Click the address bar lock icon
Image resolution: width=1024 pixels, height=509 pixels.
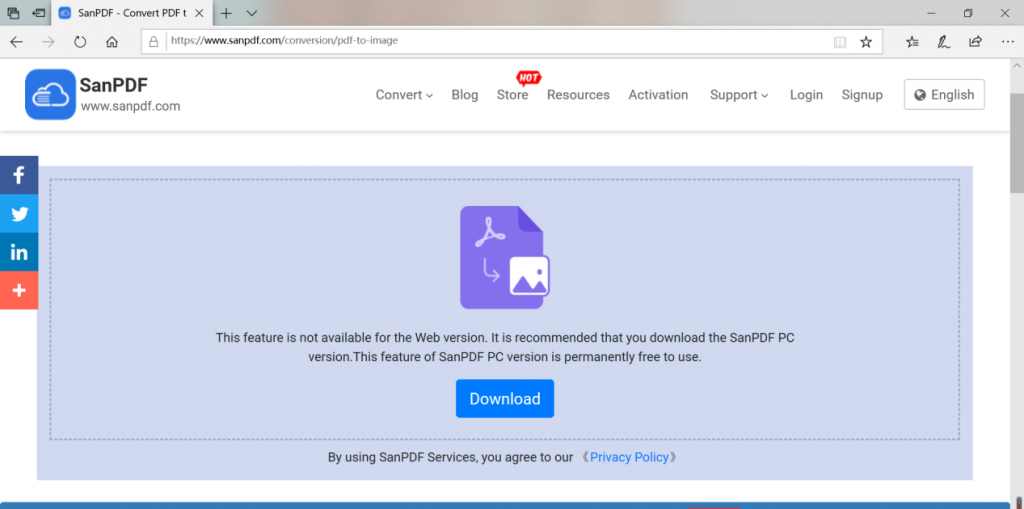pyautogui.click(x=153, y=41)
